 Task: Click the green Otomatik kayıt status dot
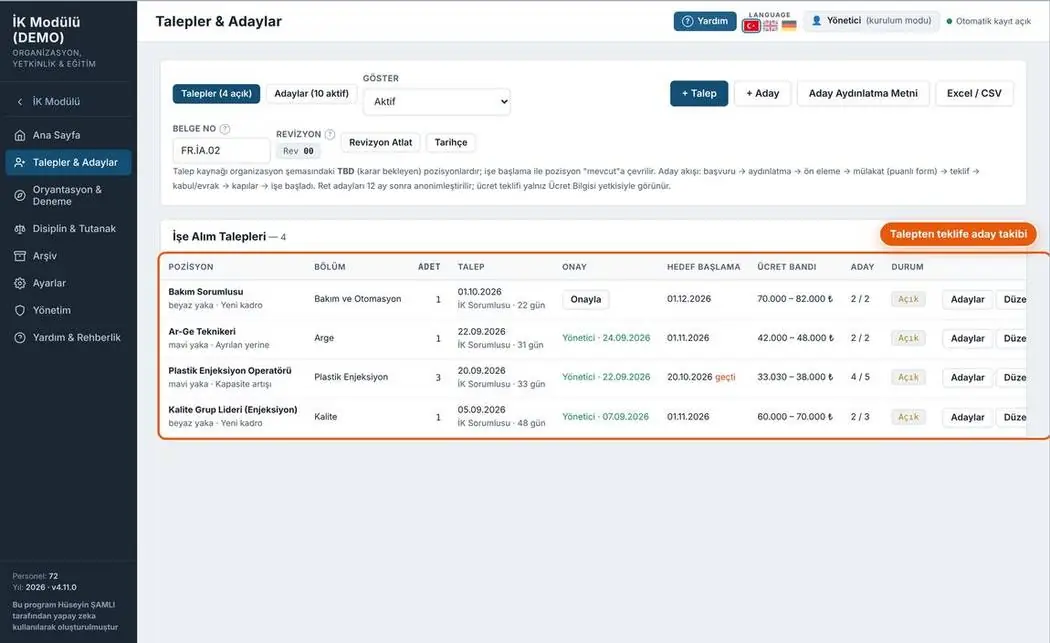coord(949,21)
